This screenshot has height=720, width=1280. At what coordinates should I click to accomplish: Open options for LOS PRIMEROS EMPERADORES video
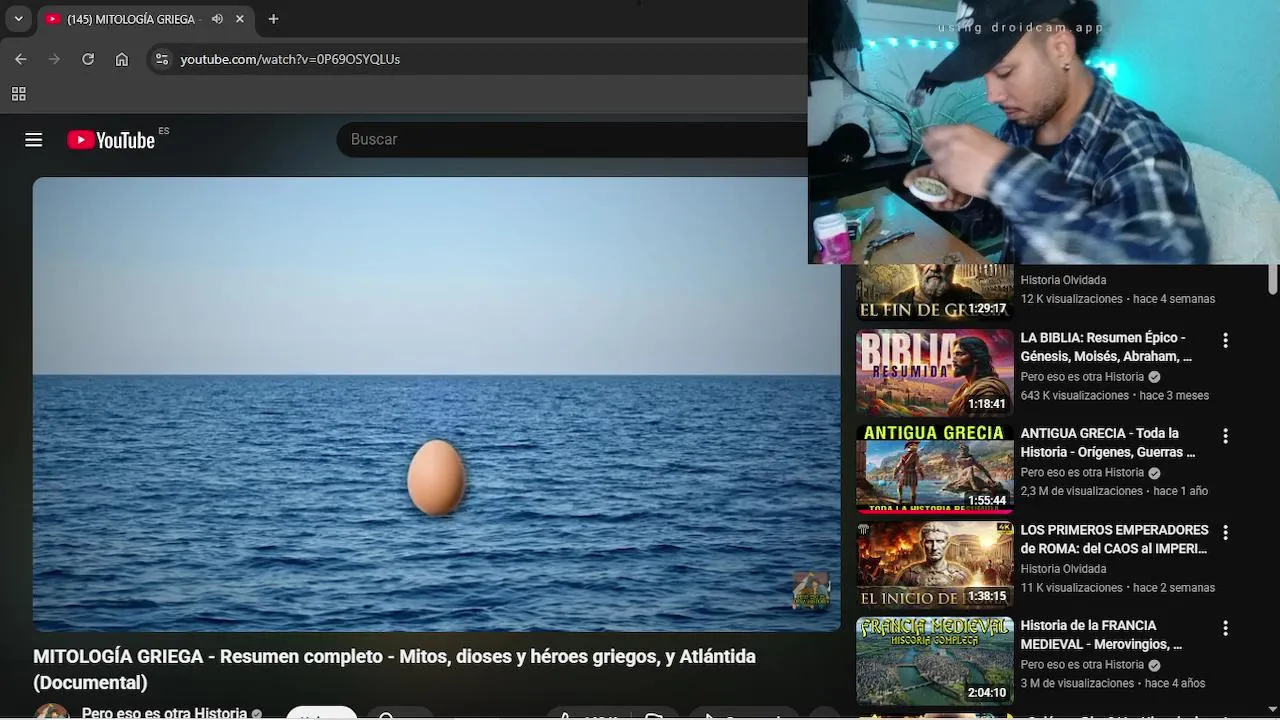click(1225, 533)
